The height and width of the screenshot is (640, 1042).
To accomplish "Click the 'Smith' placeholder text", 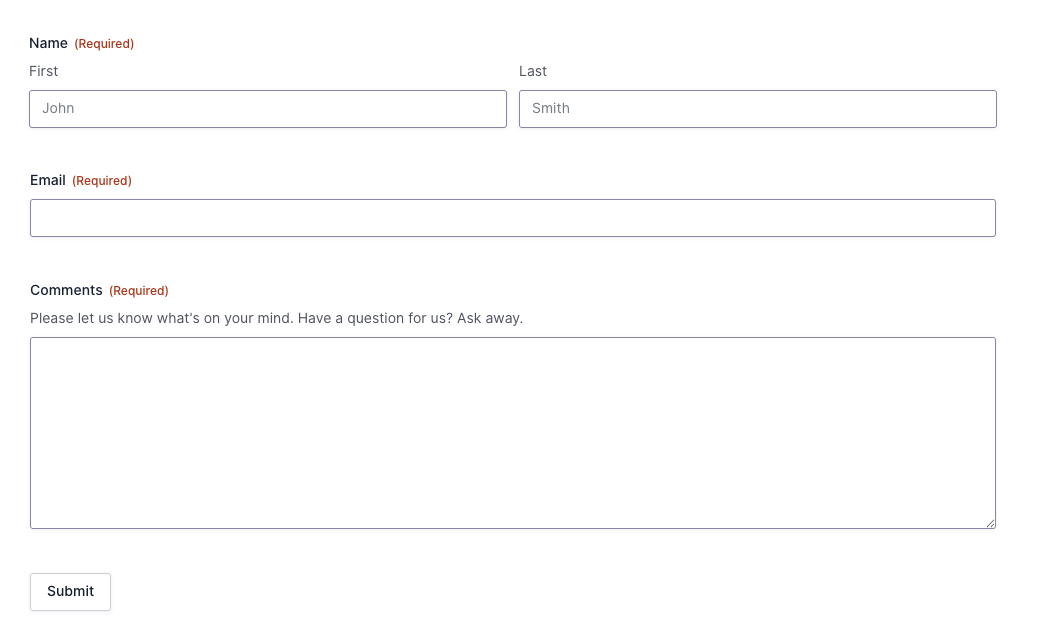I will (551, 109).
